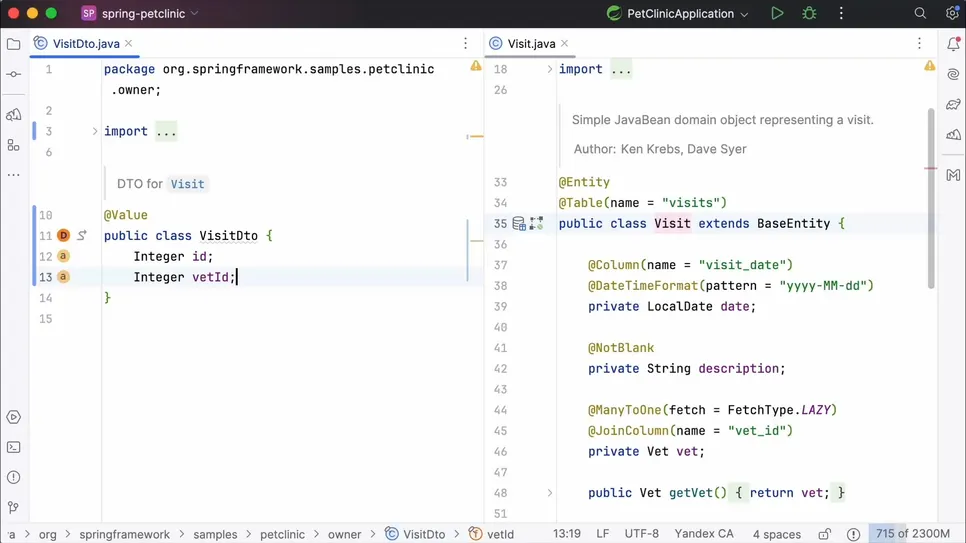966x543 pixels.
Task: Open Search Everywhere magnifier icon
Action: (920, 14)
